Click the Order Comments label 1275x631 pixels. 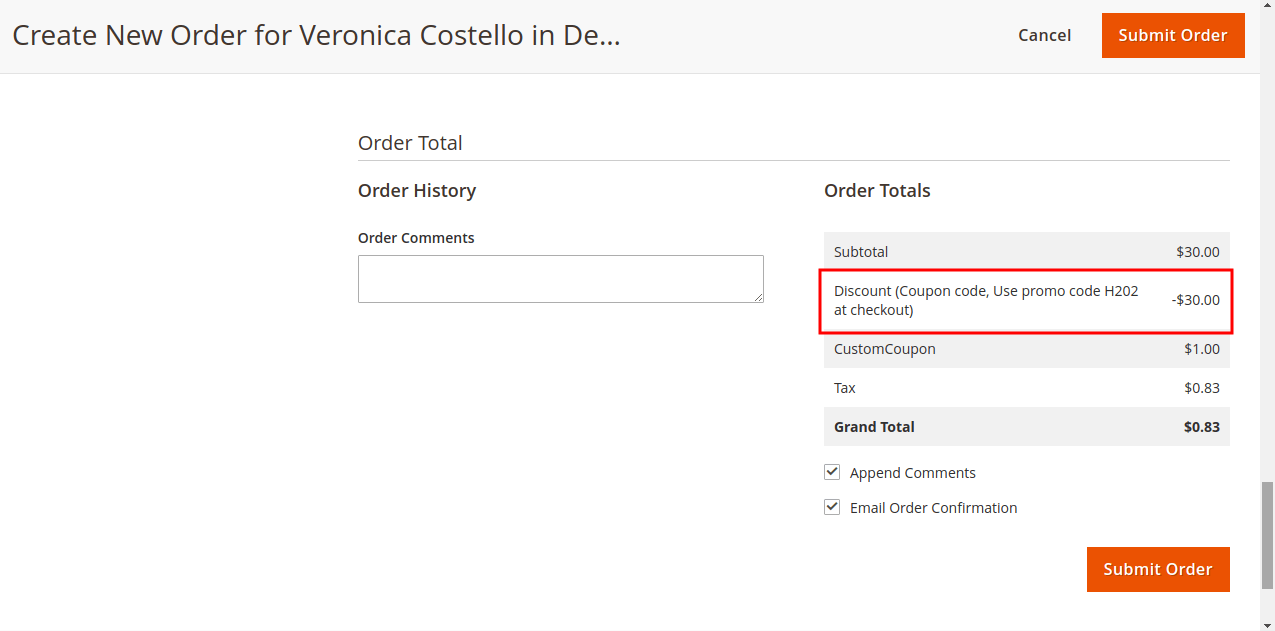(416, 238)
